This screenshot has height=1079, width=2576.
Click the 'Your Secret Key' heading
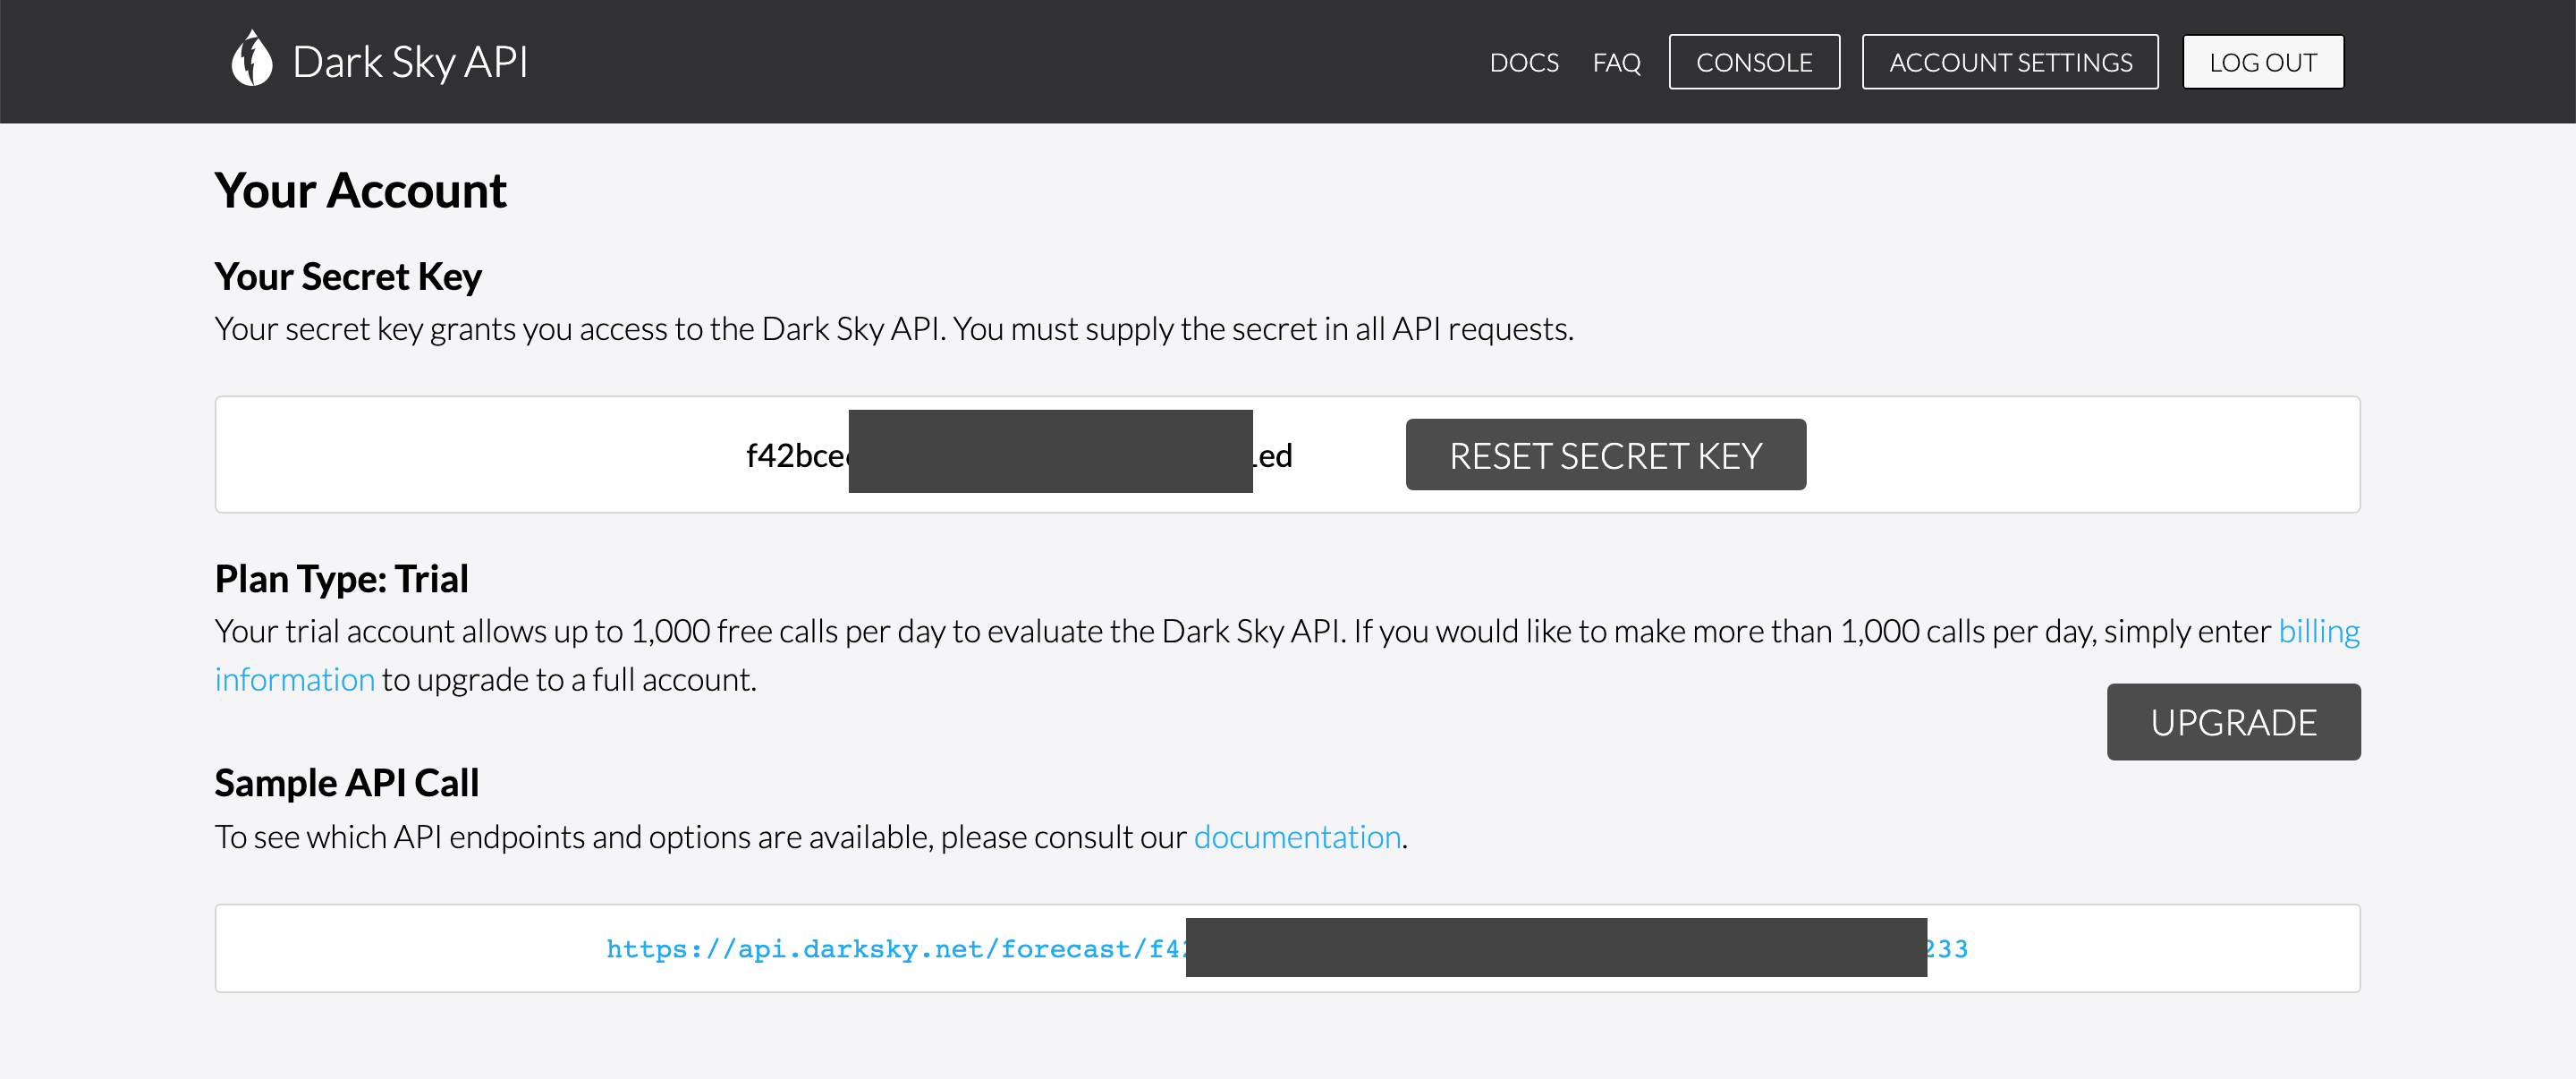pyautogui.click(x=347, y=276)
